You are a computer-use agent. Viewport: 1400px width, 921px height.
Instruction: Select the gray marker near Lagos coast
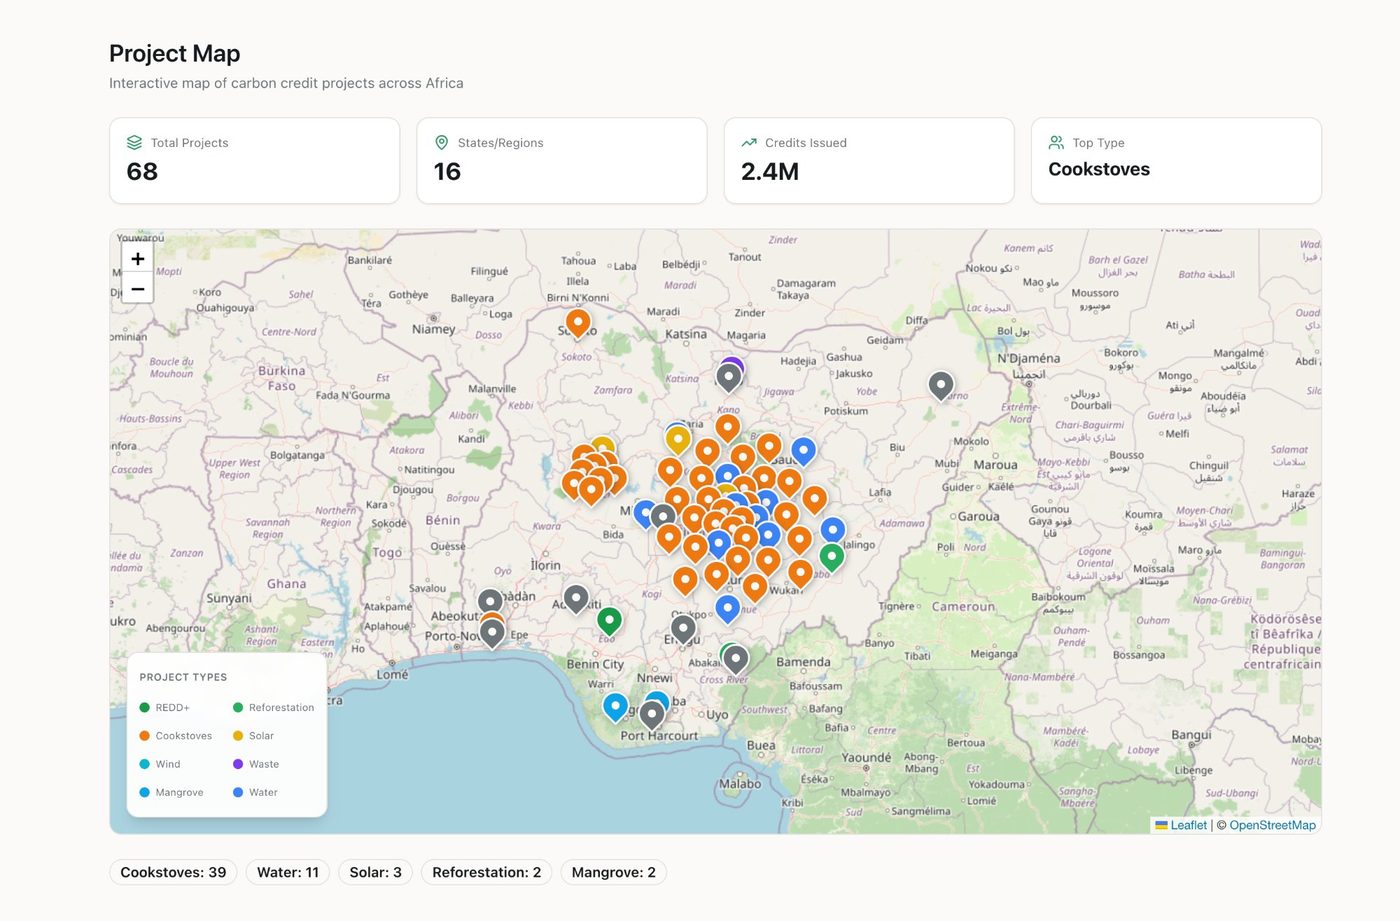492,632
